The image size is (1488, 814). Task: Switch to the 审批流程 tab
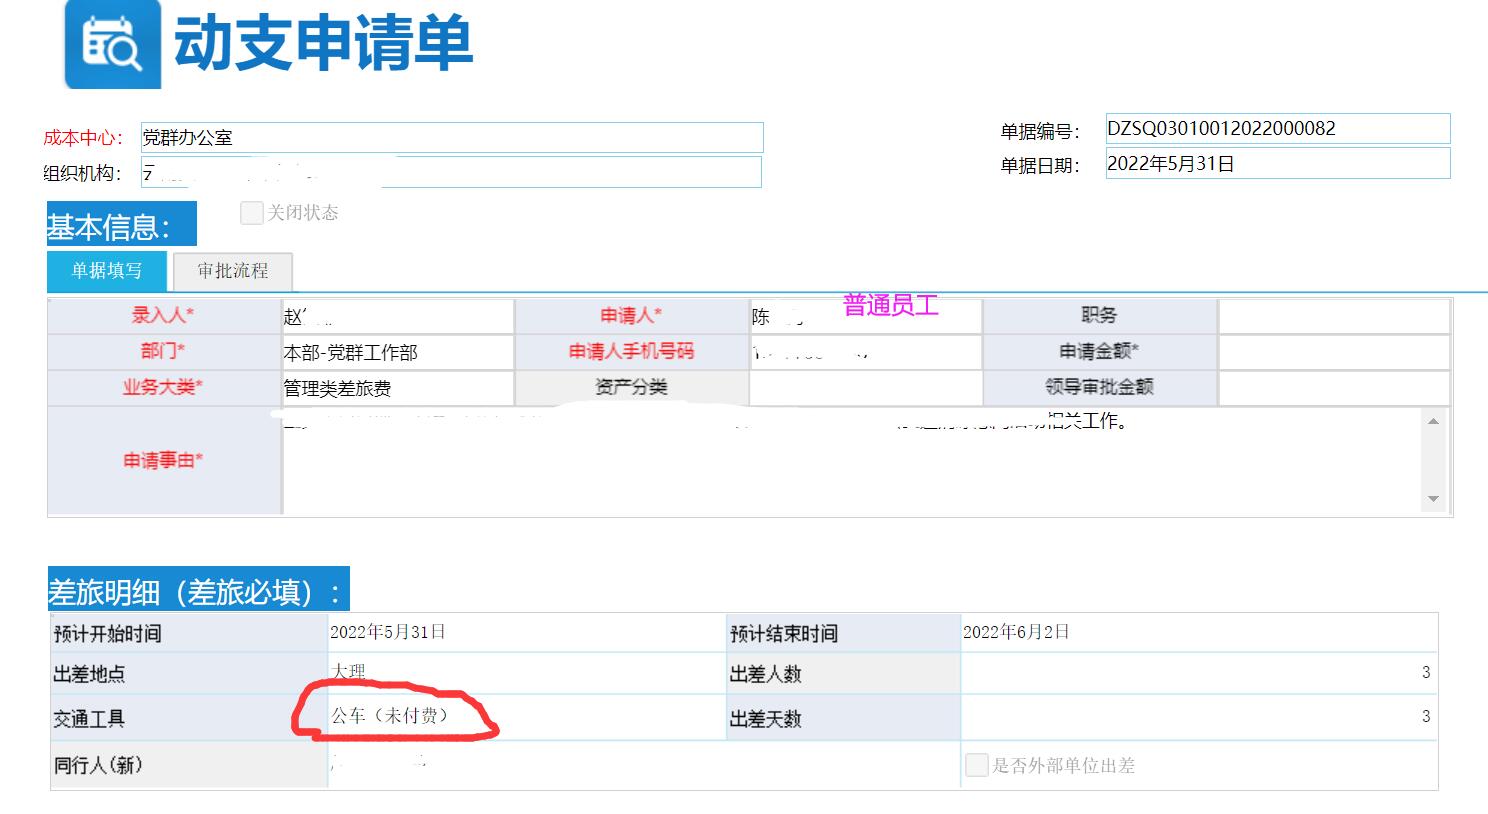point(233,271)
